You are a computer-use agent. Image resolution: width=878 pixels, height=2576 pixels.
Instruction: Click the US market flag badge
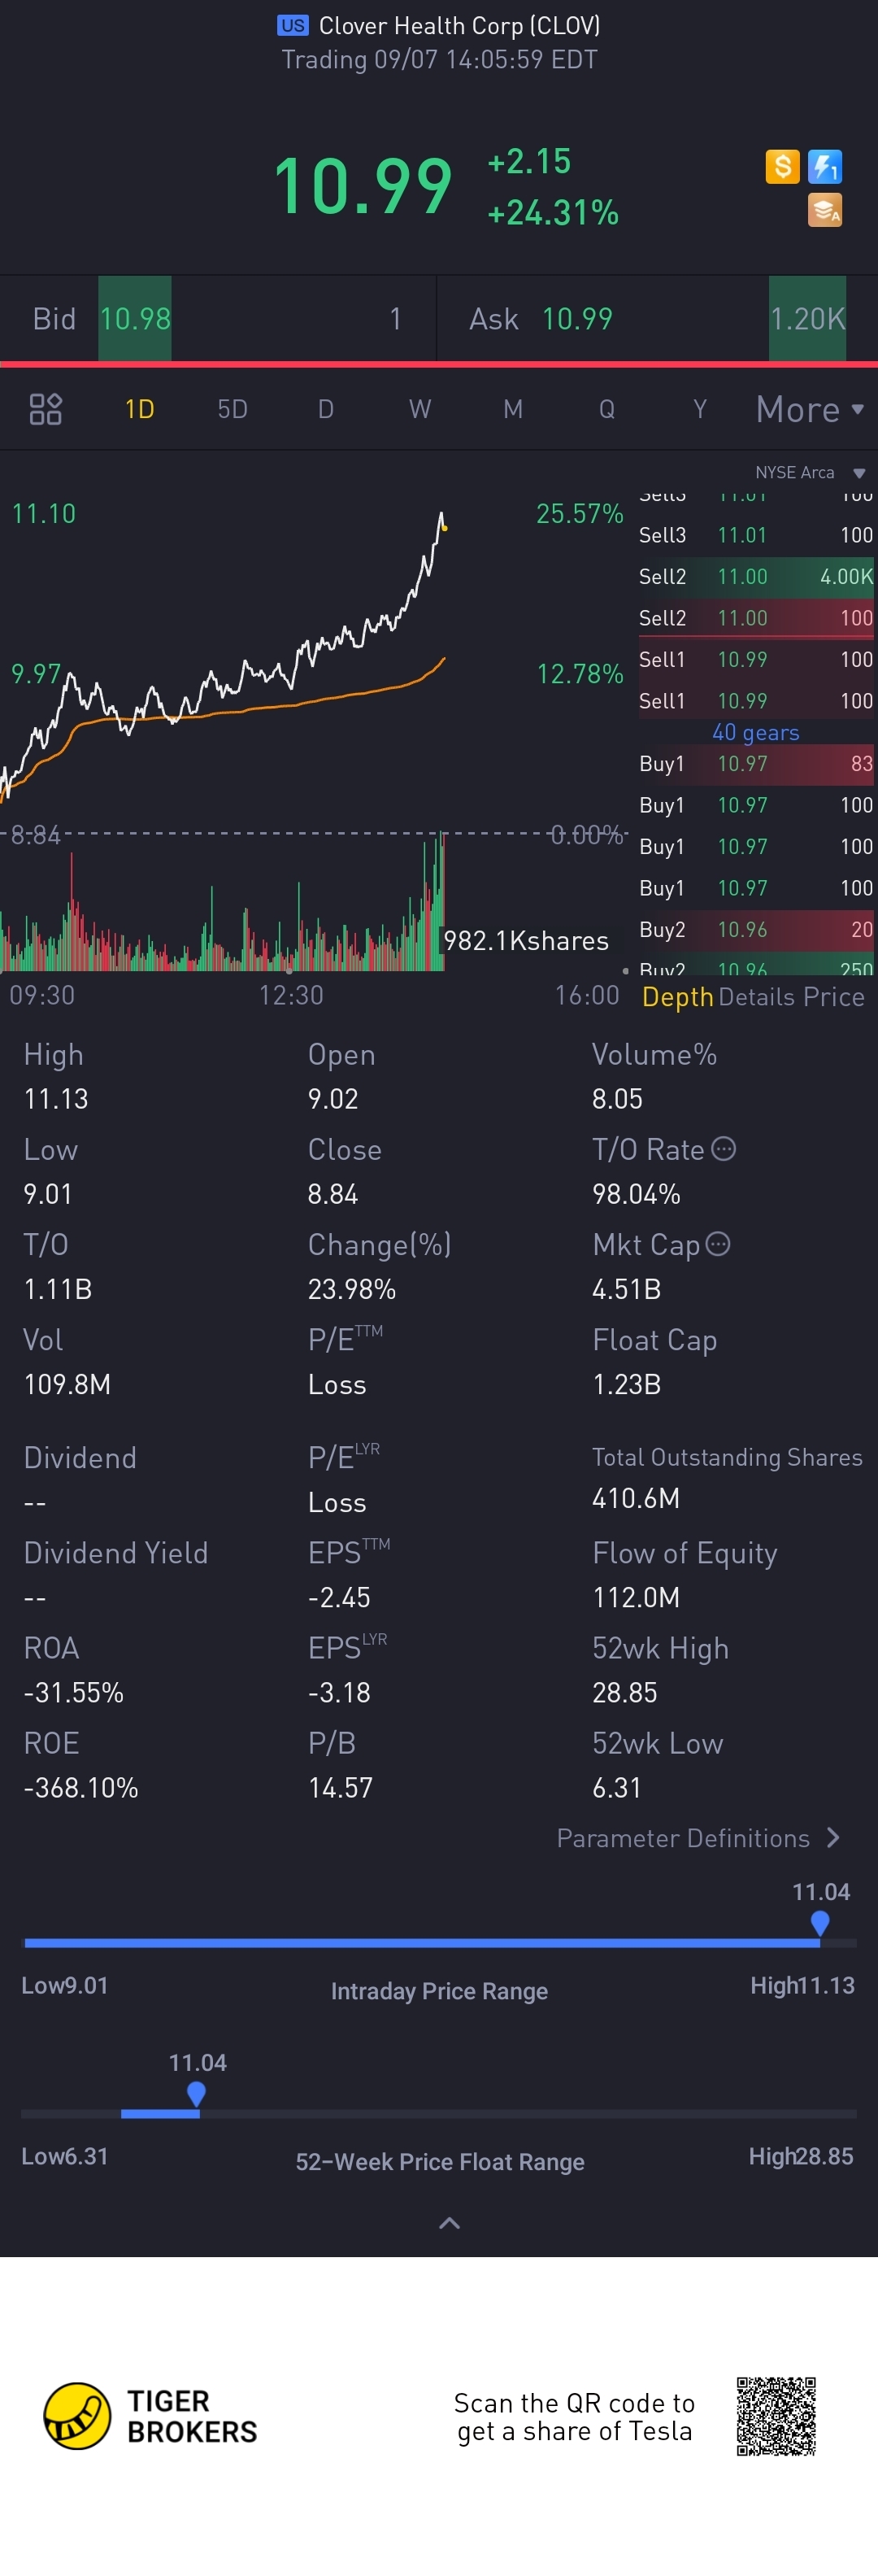(293, 26)
